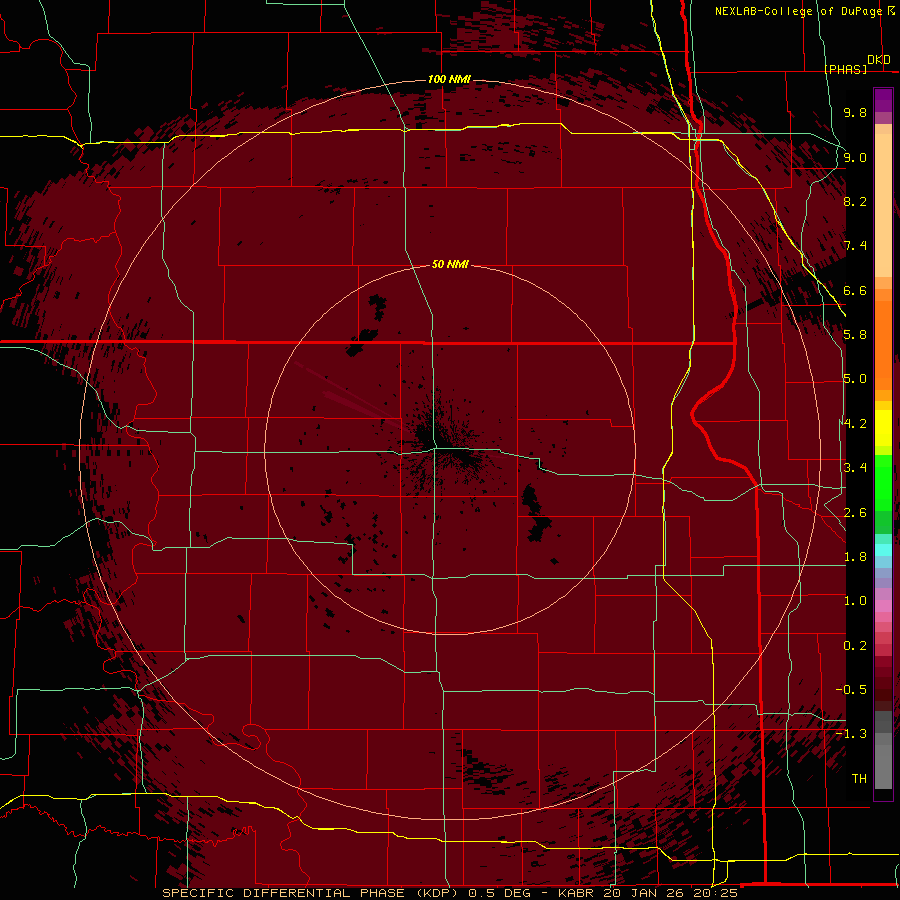
Task: Click the 20 JAN 26 date text
Action: (x=641, y=893)
